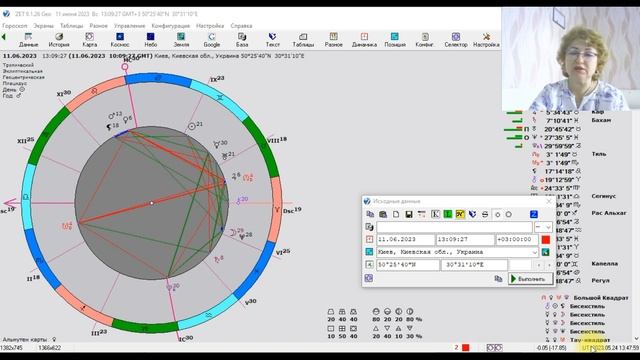Click the MC marker at chart top
Image resolution: width=640 pixels, height=360 pixels.
[x=125, y=67]
